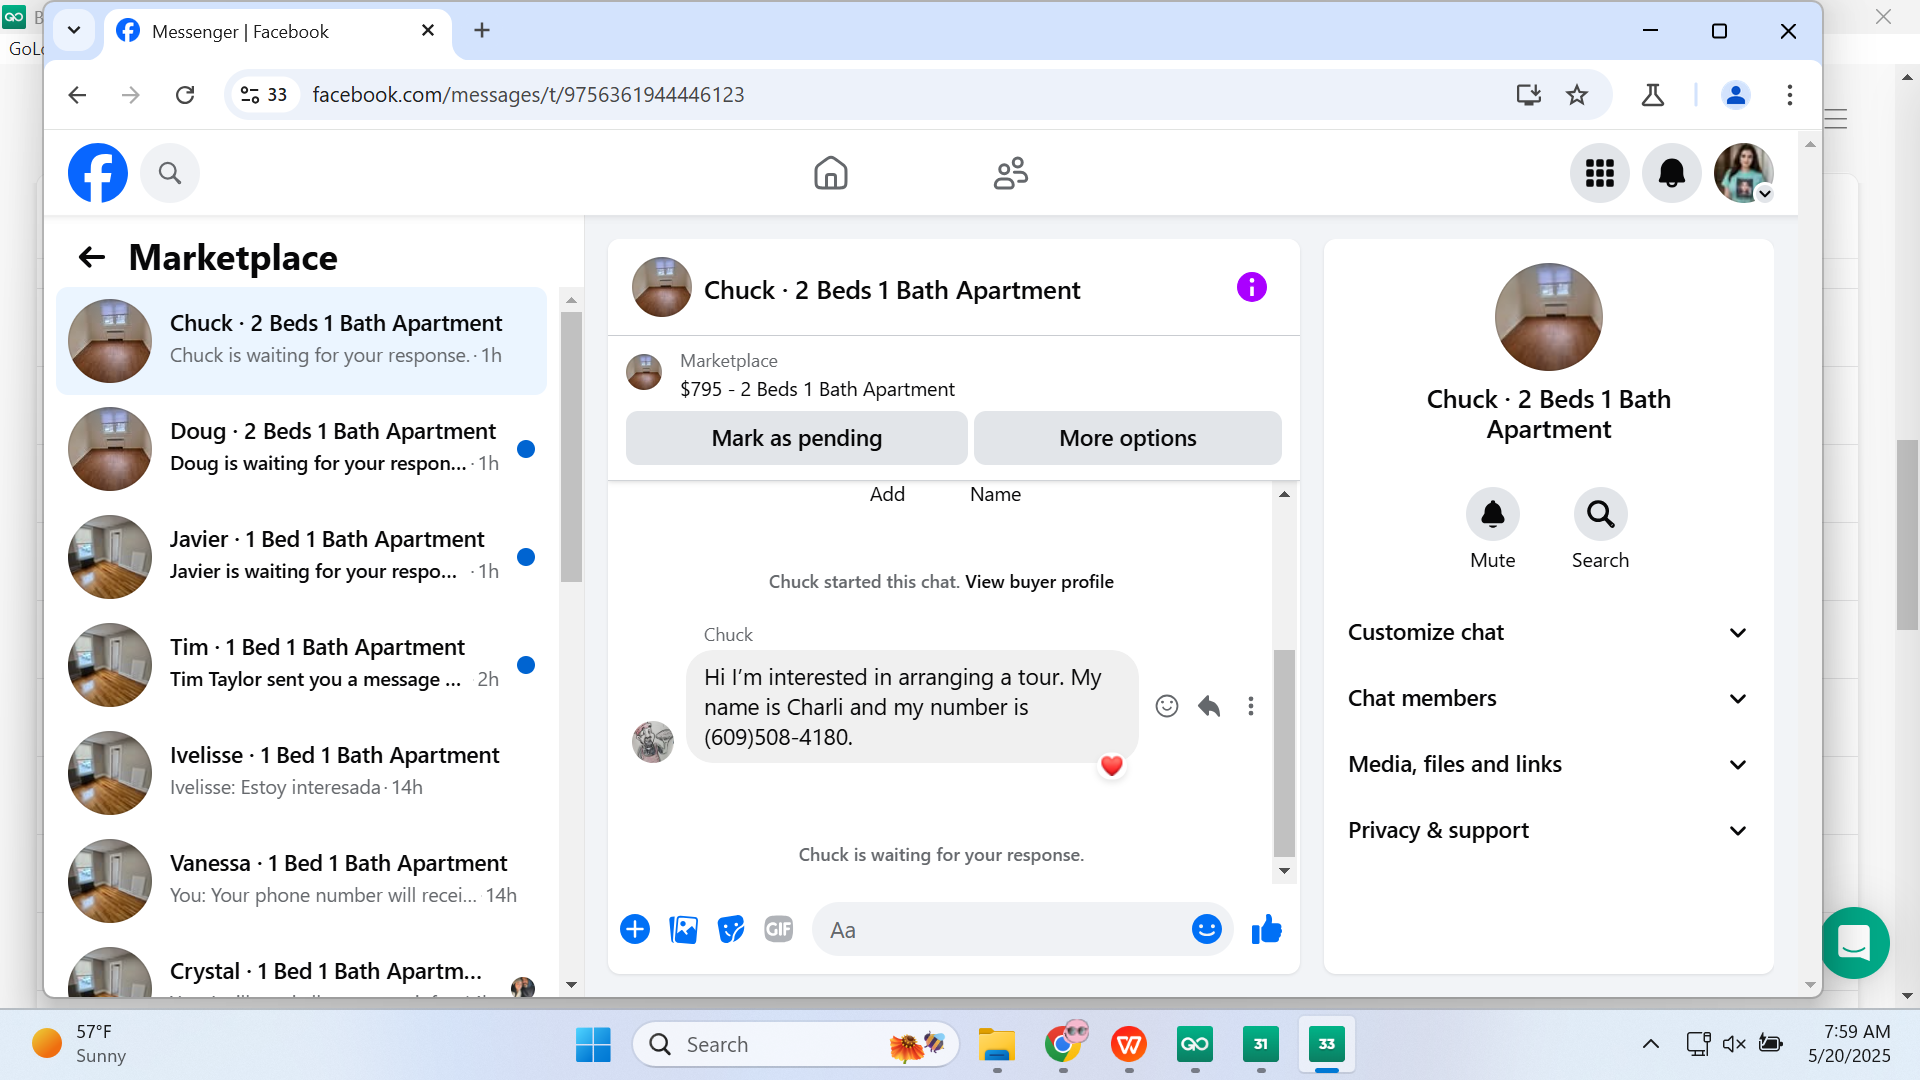This screenshot has width=1920, height=1080.
Task: Choose a sticker icon
Action: tap(731, 930)
